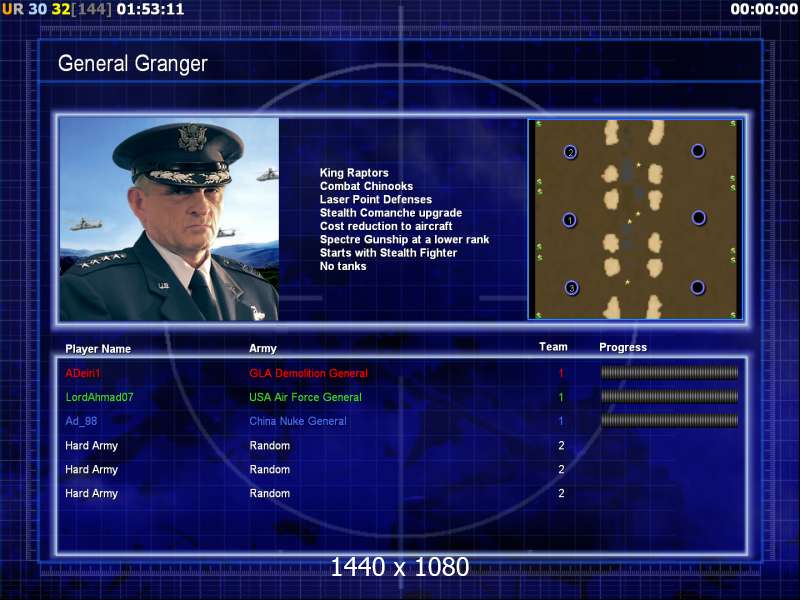Click the bottom-right unnumbered start position on minimap
Screen dimensions: 800x600
coord(697,287)
